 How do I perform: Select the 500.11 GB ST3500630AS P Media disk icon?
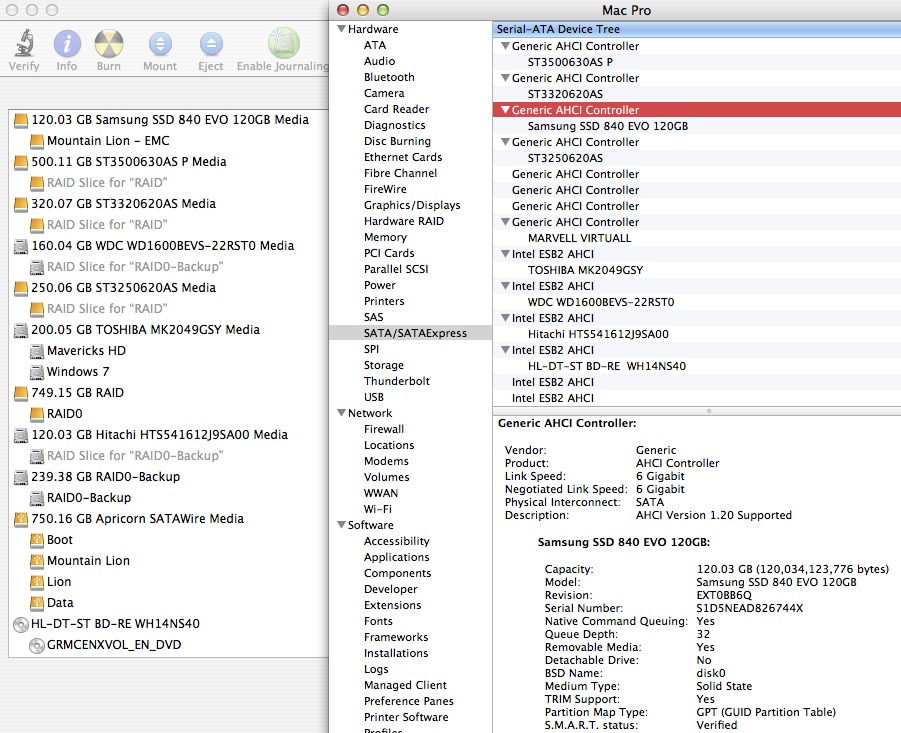[x=21, y=162]
